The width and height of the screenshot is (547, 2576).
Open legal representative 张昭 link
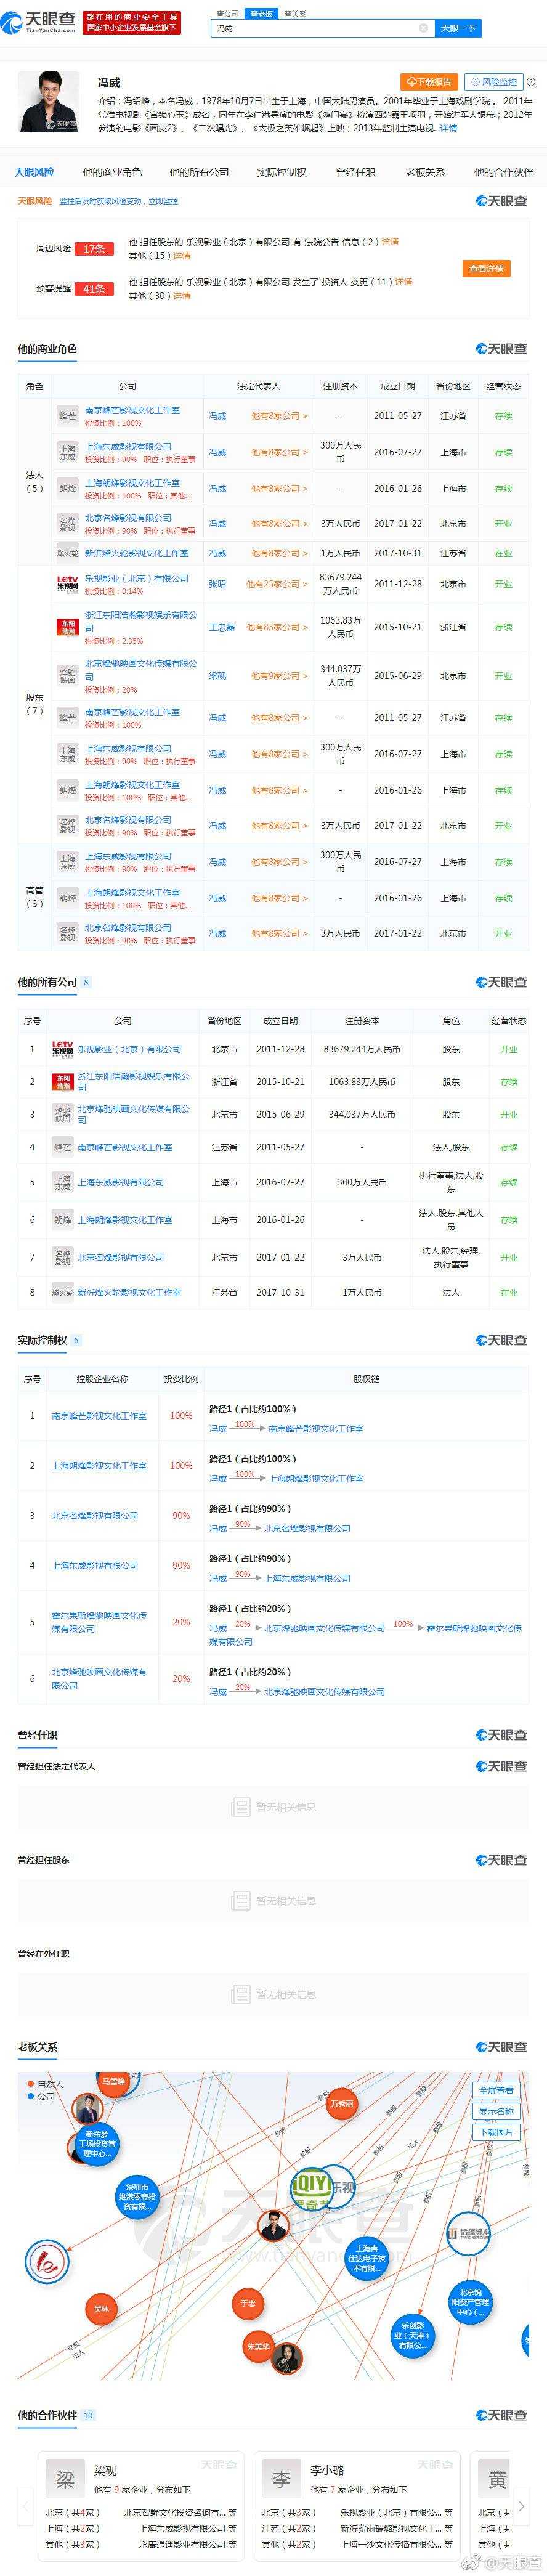[x=217, y=584]
